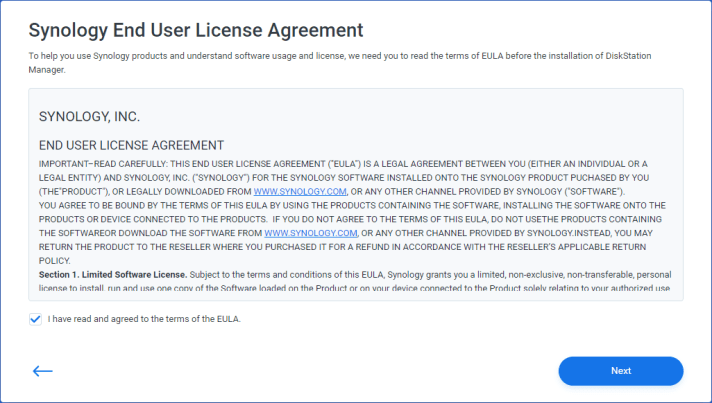
Task: Click the Next button
Action: coord(620,371)
